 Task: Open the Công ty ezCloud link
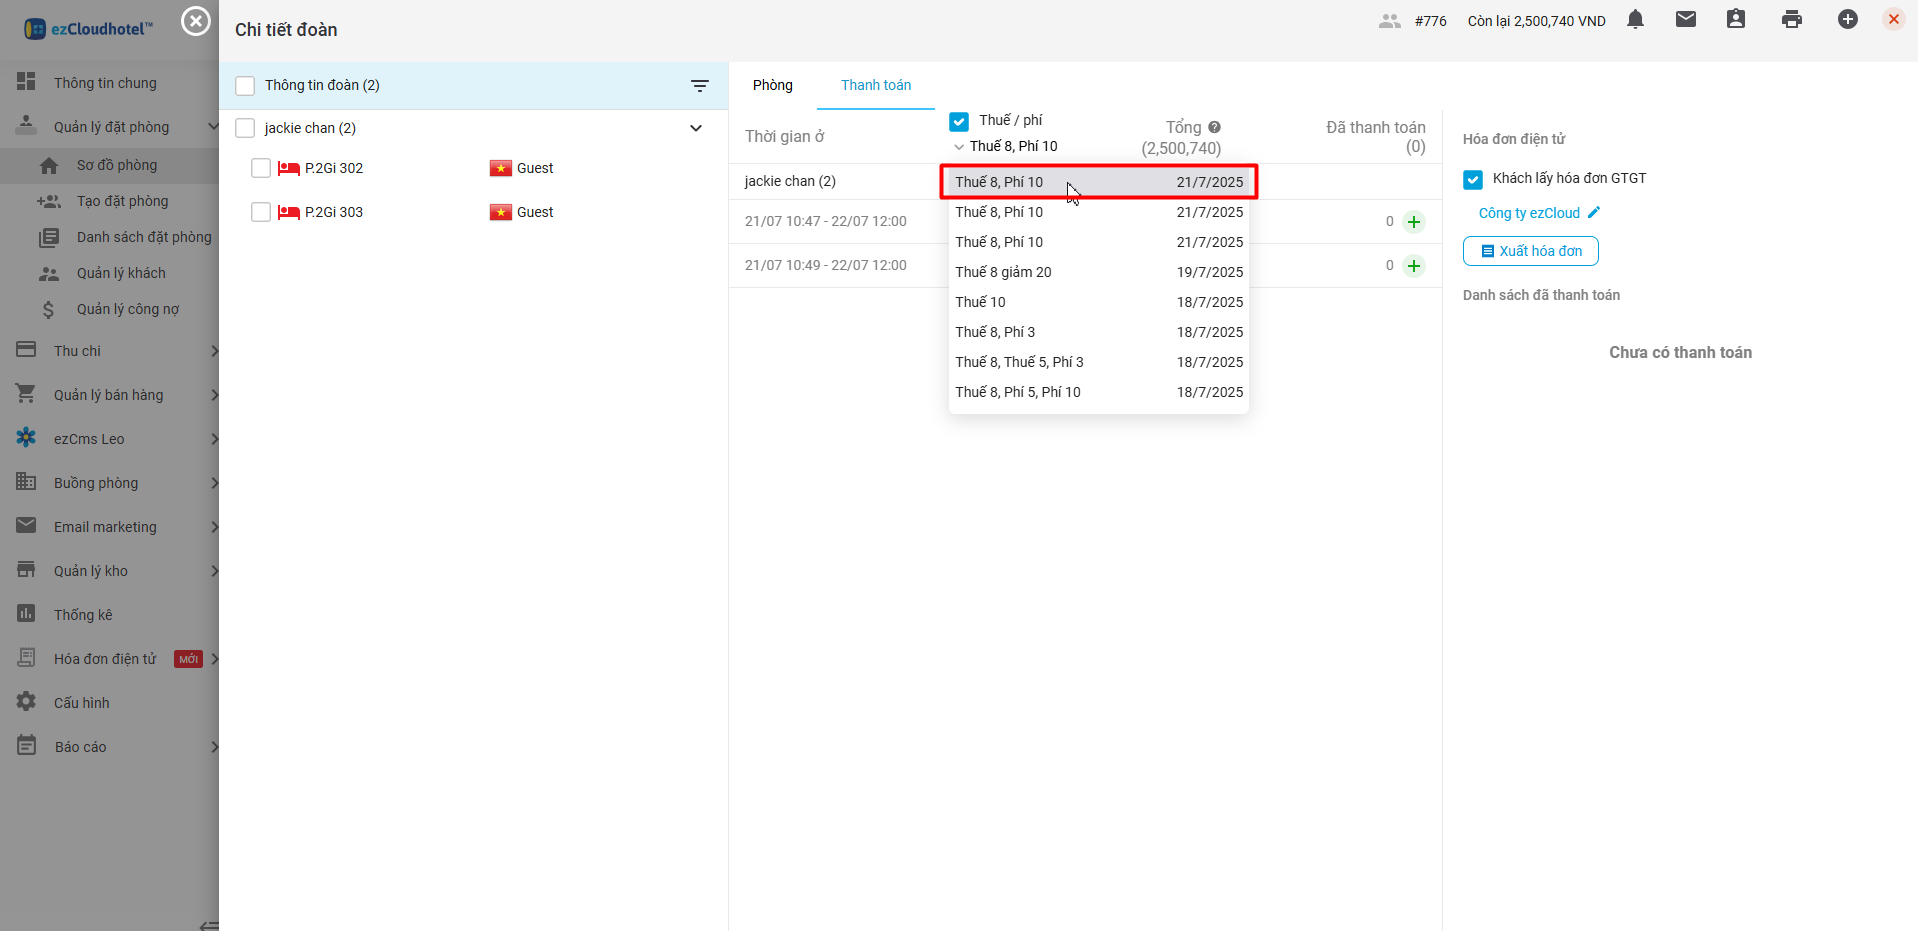[1528, 213]
